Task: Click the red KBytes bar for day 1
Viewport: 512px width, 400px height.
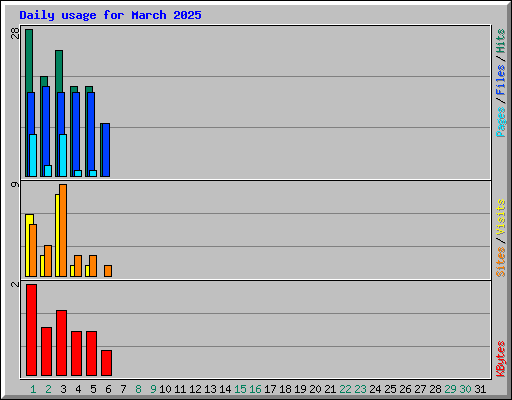Action: pos(31,330)
